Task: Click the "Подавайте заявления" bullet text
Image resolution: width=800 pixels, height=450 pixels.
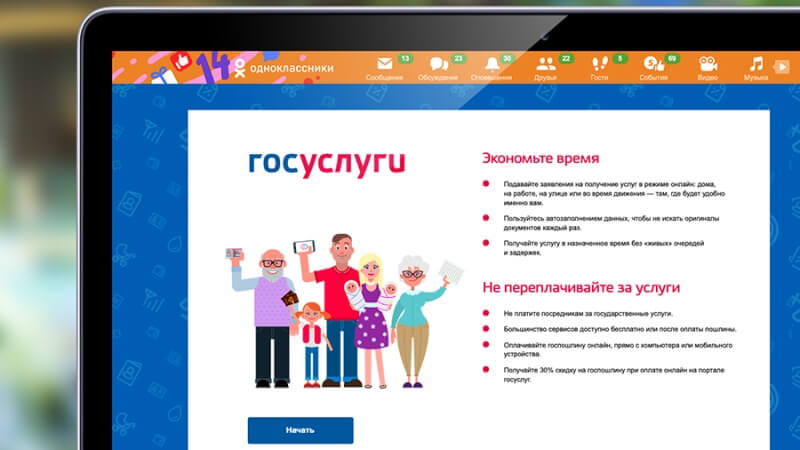Action: tap(614, 193)
